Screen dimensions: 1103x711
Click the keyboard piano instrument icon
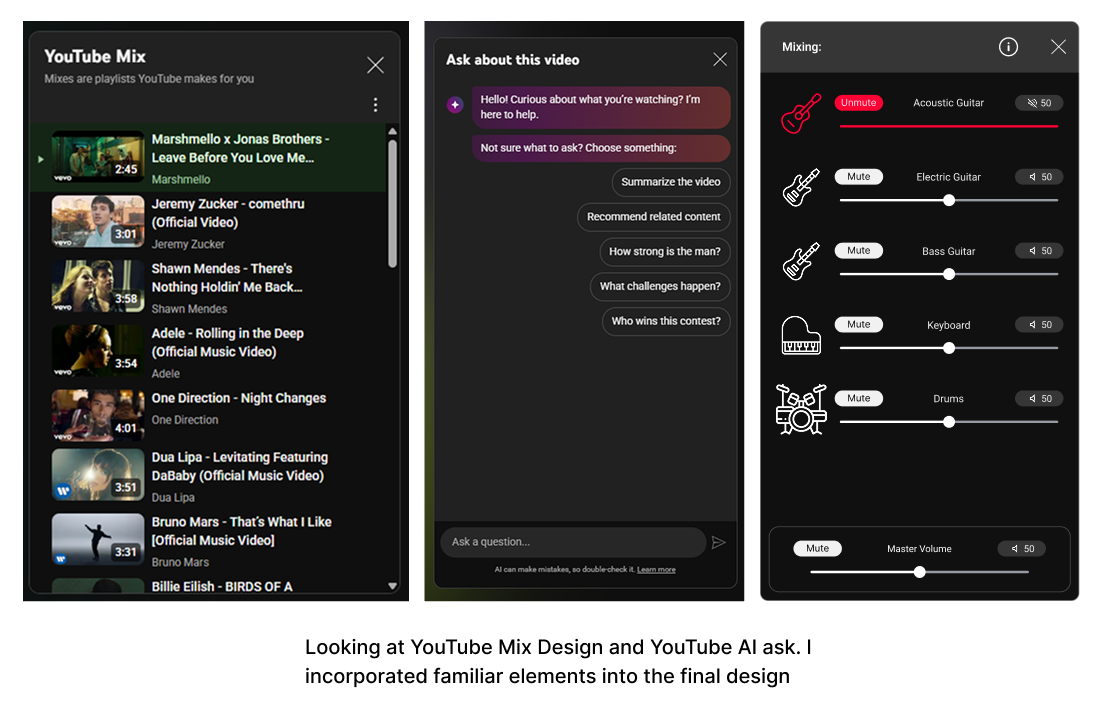tap(801, 335)
